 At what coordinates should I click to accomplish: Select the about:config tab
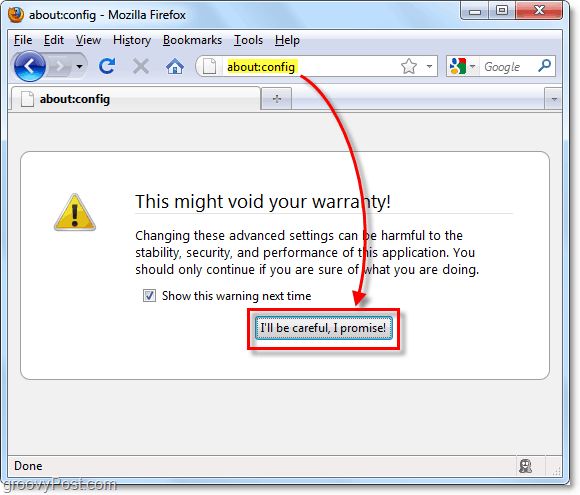point(135,99)
